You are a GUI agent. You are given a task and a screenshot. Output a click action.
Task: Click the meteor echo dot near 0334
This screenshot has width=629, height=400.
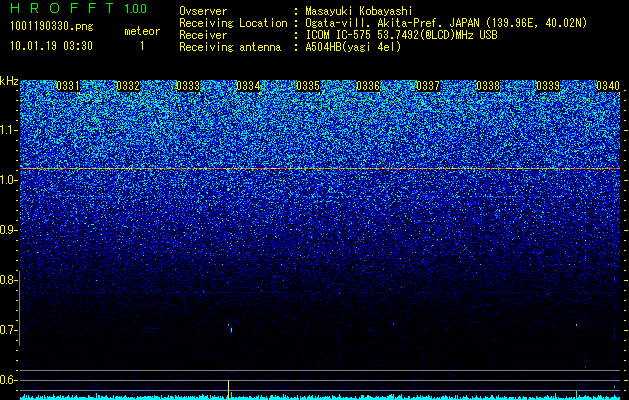[230, 328]
